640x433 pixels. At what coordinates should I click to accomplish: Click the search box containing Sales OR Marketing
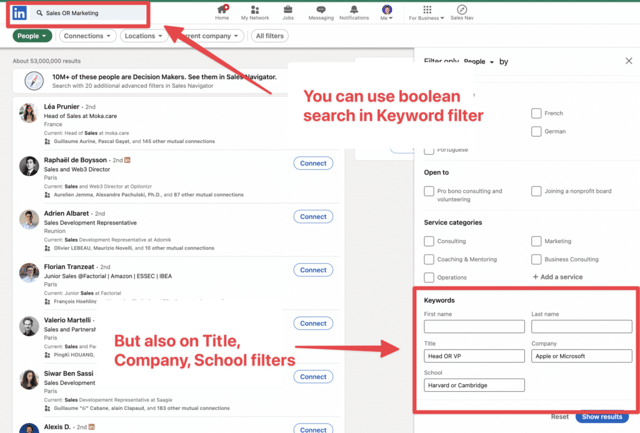click(x=88, y=13)
